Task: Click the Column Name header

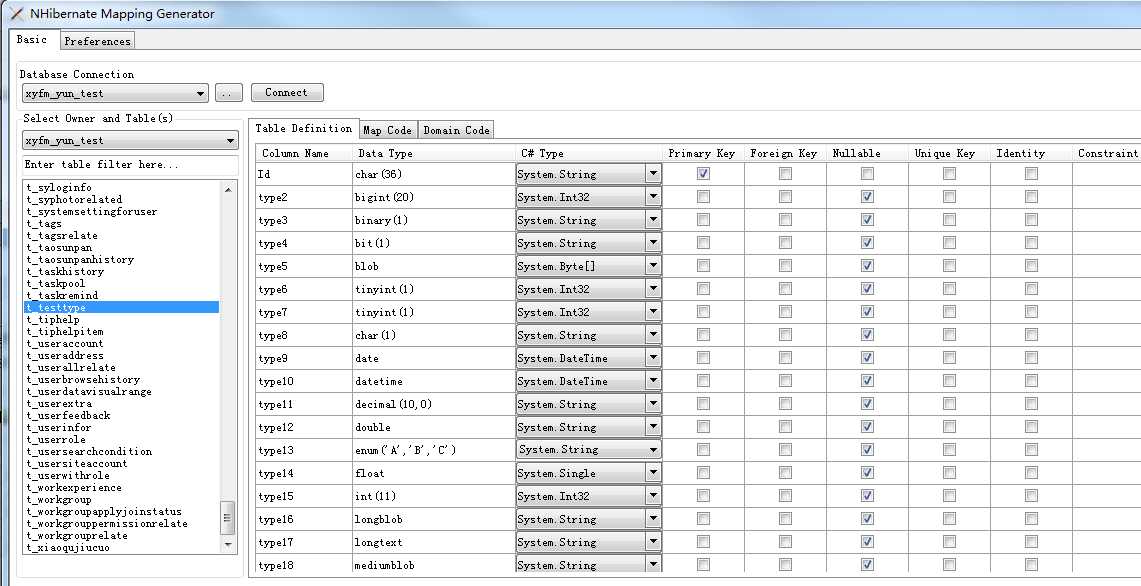Action: [x=295, y=154]
